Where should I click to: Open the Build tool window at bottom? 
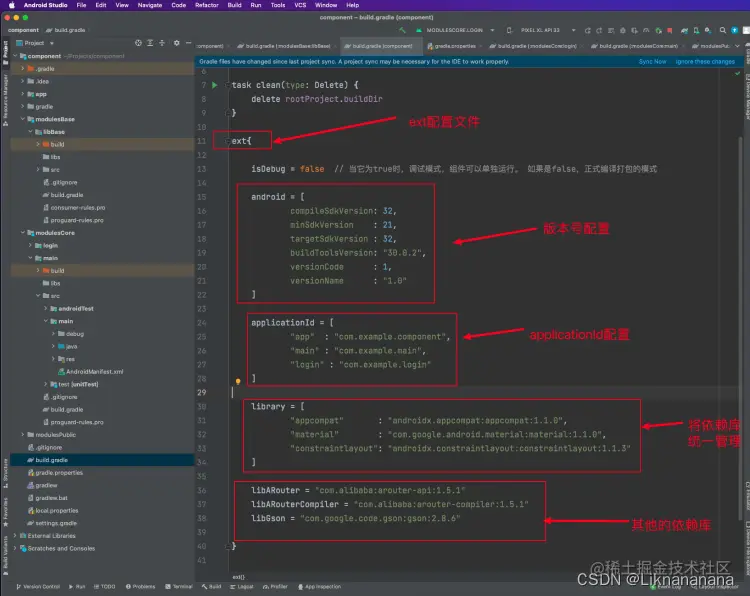pos(211,586)
